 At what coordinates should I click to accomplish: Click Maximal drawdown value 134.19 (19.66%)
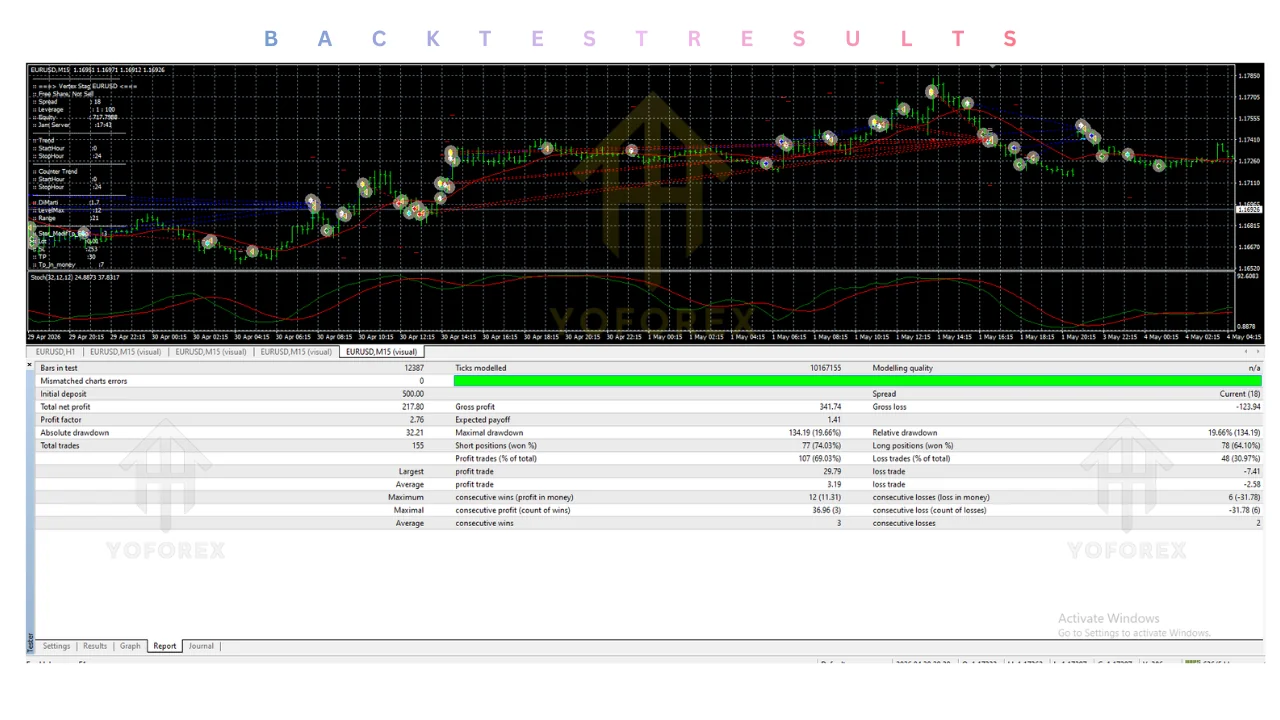point(815,433)
